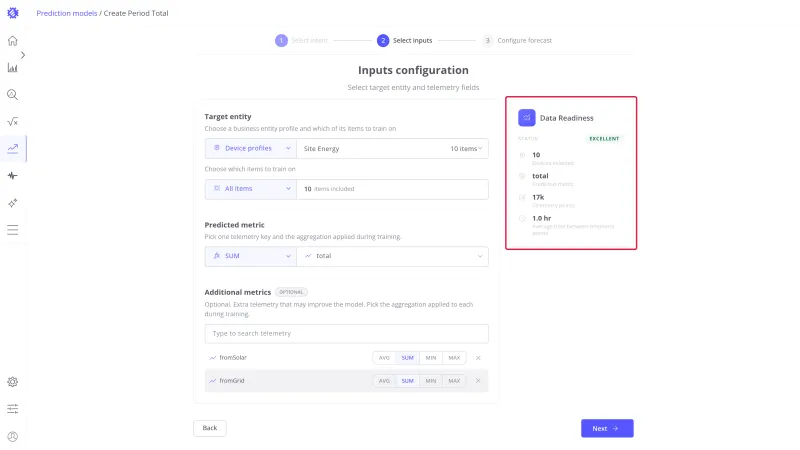
Task: Open the Device profiles dropdown
Action: pos(251,148)
